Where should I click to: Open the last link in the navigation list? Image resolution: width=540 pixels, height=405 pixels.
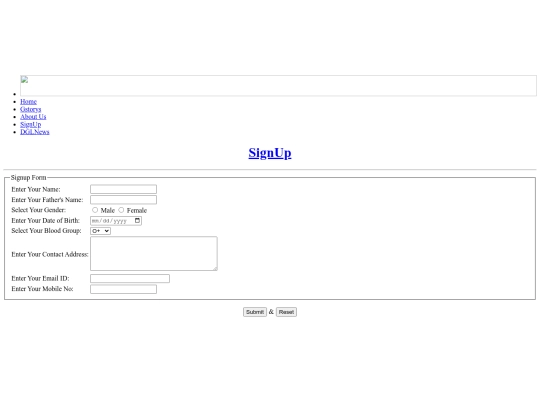pyautogui.click(x=35, y=132)
